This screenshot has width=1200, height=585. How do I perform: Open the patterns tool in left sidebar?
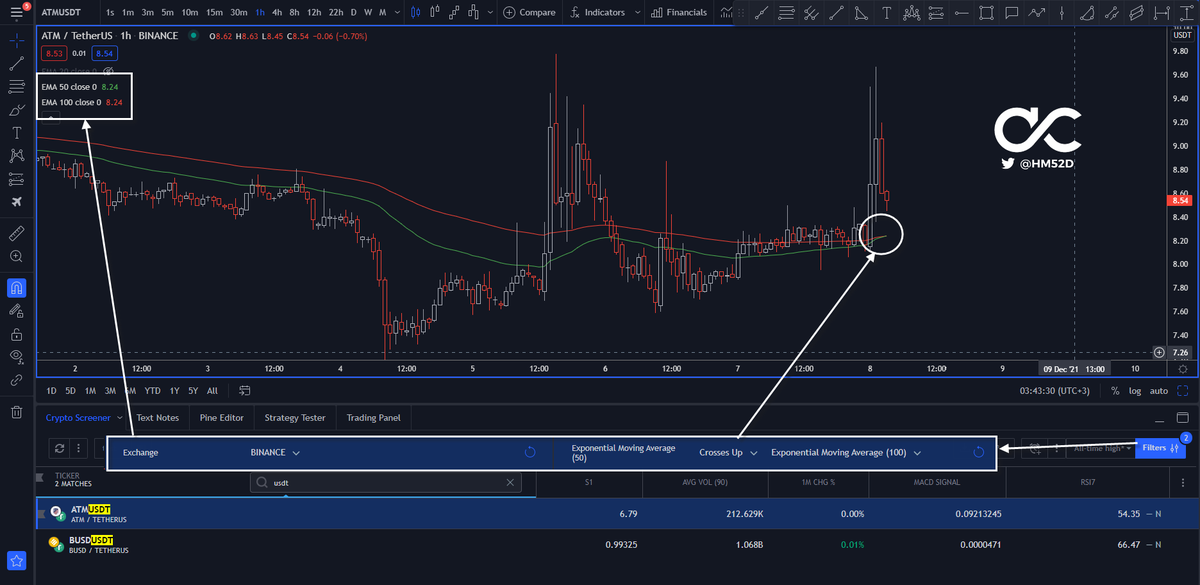16,156
